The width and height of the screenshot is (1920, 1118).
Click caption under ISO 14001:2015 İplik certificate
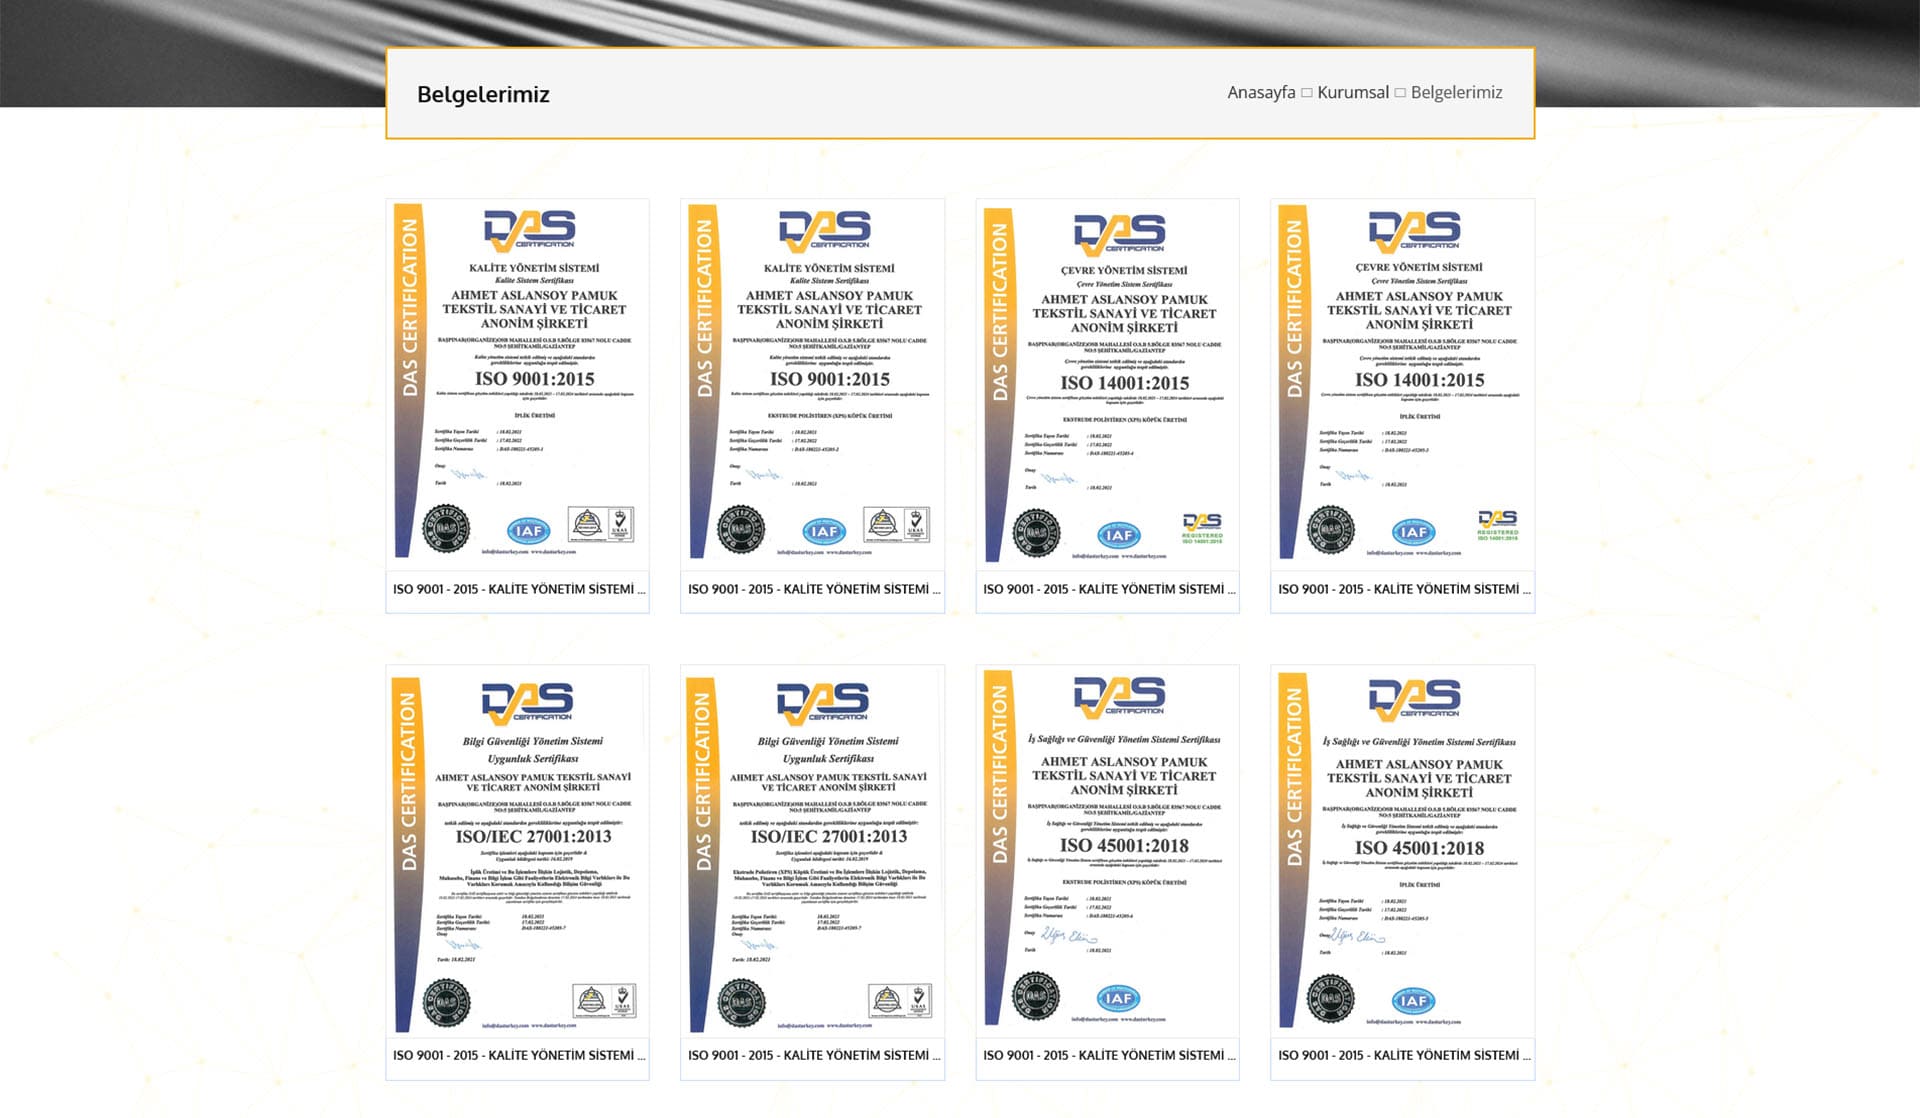click(x=1403, y=589)
